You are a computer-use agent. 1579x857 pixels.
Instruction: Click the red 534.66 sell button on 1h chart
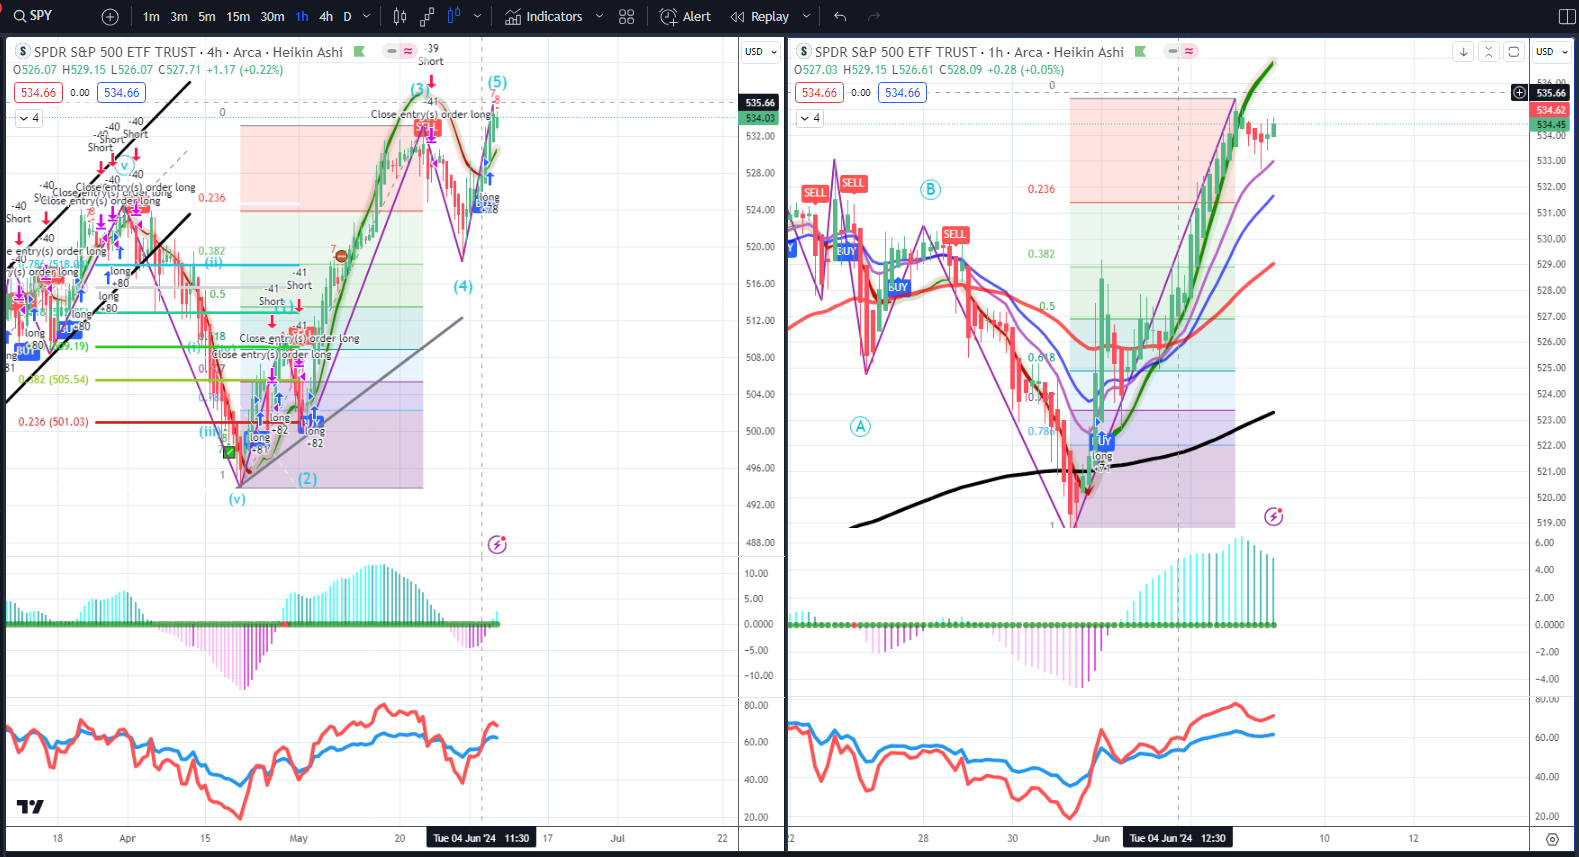(x=820, y=93)
